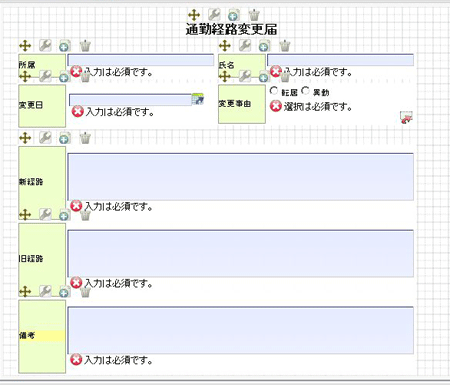This screenshot has width=450, height=385.
Task: Click the move handle directly above the 変更日 label
Action: coord(25,76)
